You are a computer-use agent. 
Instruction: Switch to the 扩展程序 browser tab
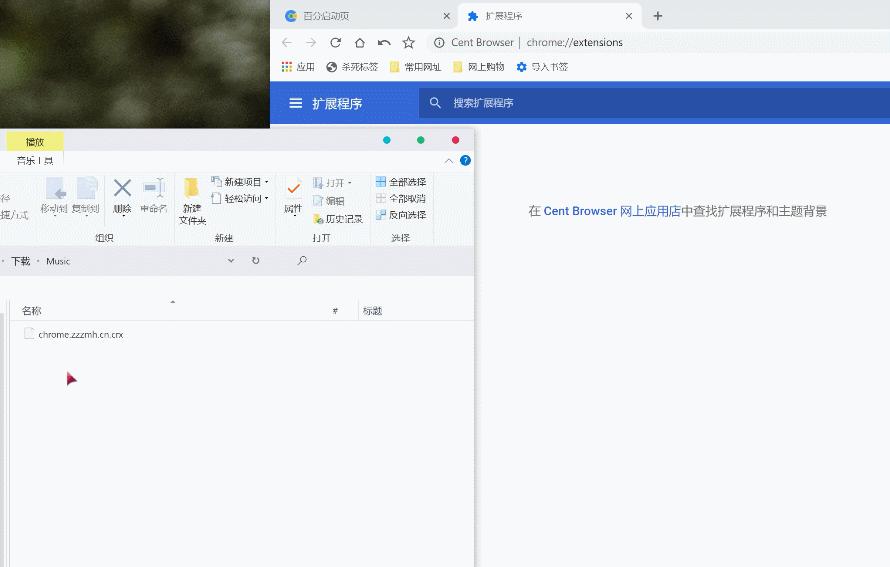click(548, 16)
